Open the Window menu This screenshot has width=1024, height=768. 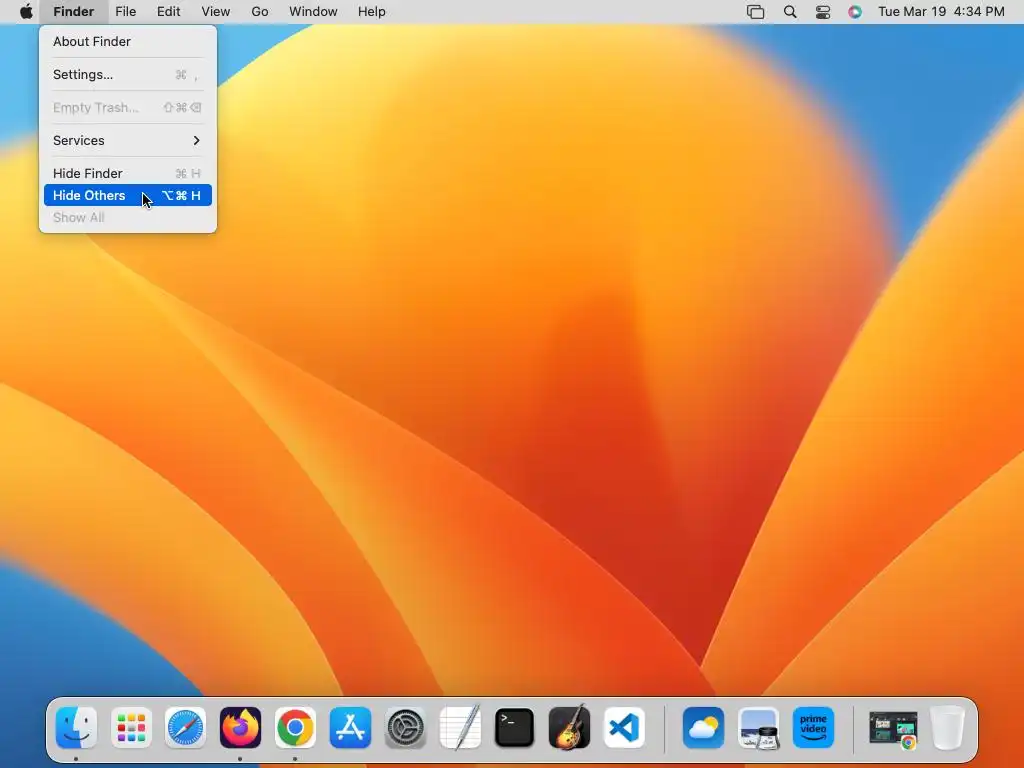(x=313, y=12)
